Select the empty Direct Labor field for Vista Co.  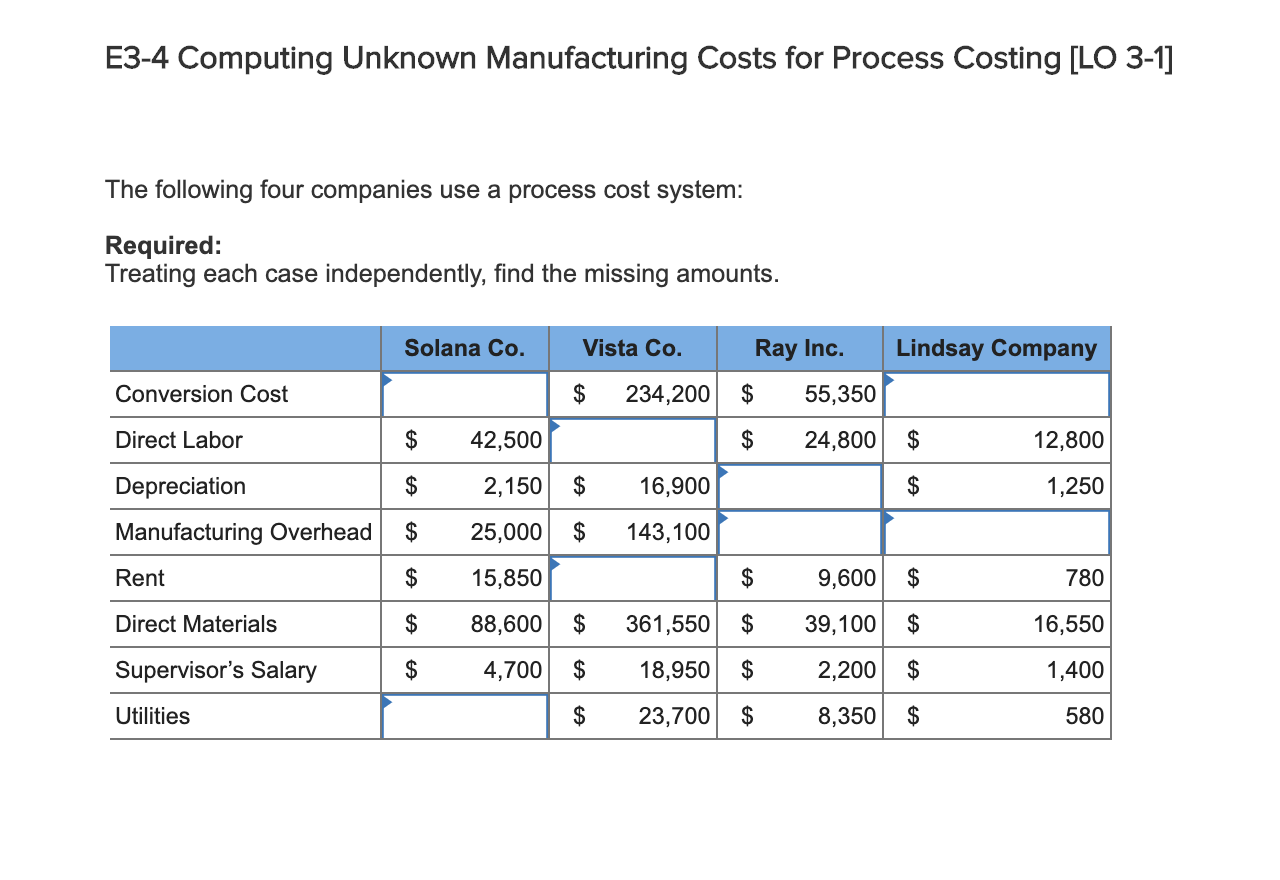coord(632,440)
